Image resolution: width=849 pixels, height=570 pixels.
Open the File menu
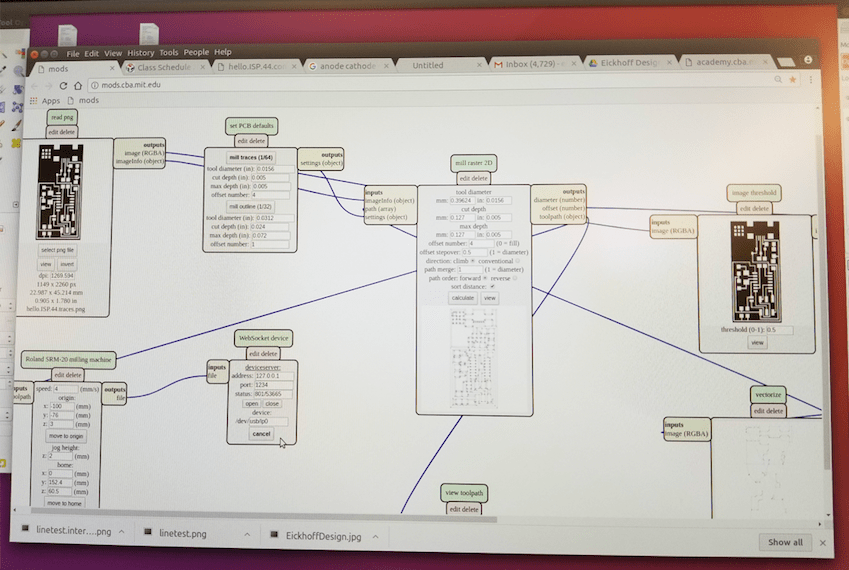pyautogui.click(x=73, y=54)
